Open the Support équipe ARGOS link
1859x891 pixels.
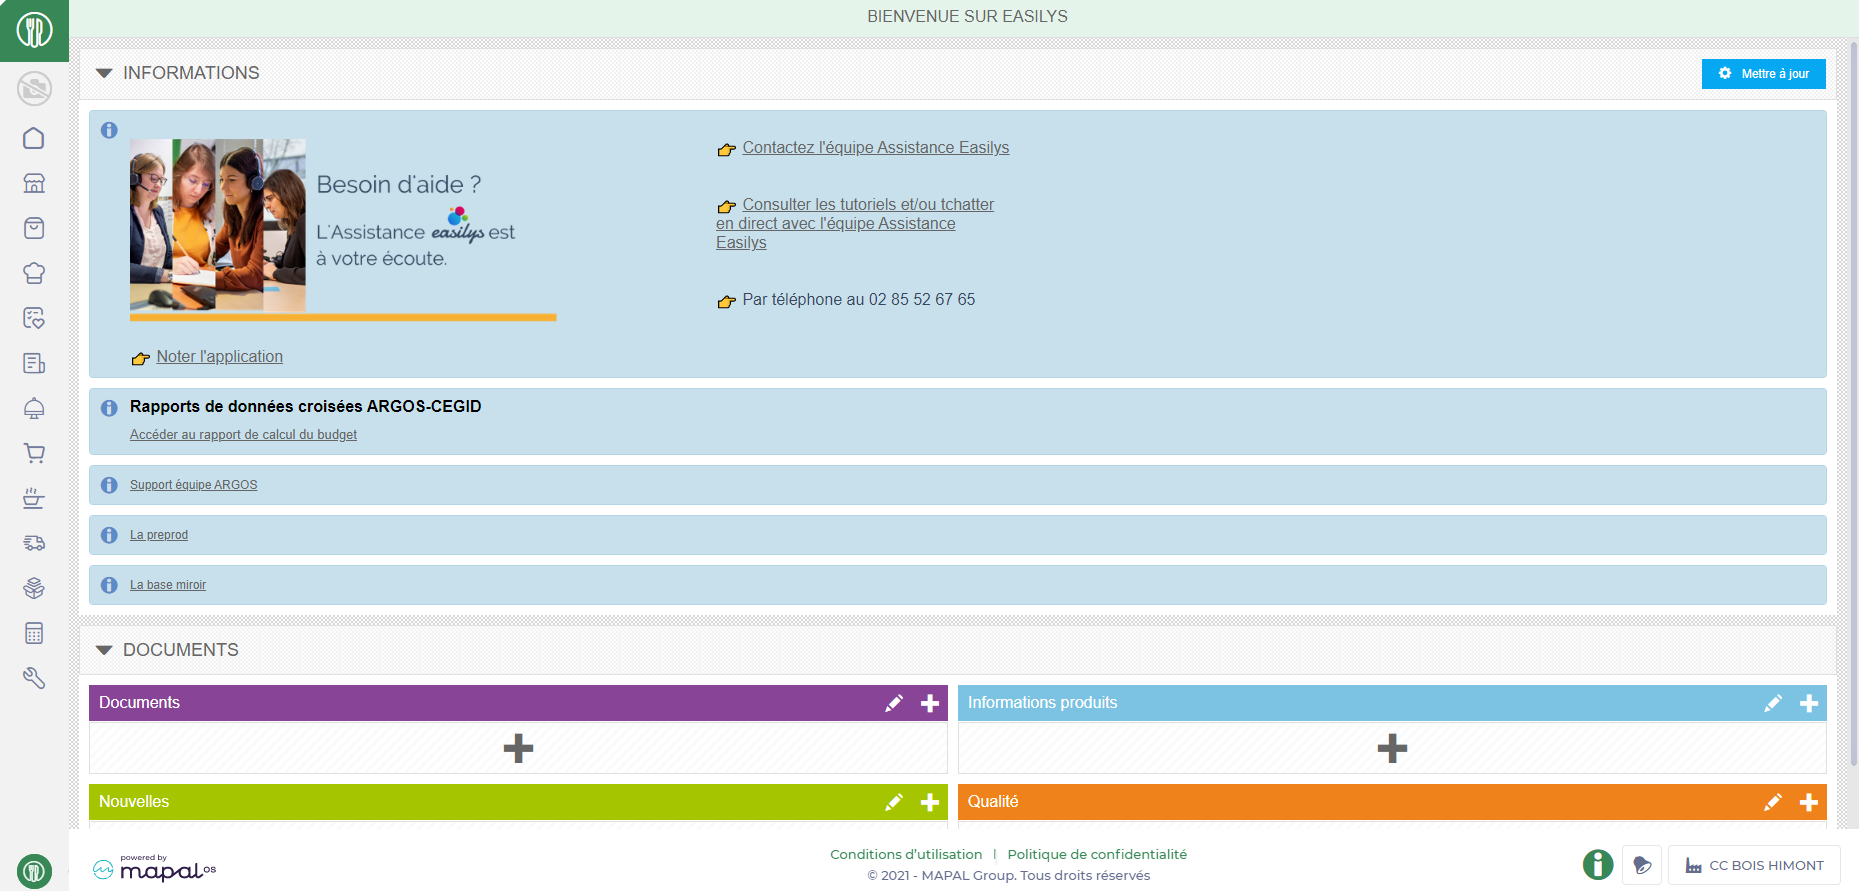point(193,485)
